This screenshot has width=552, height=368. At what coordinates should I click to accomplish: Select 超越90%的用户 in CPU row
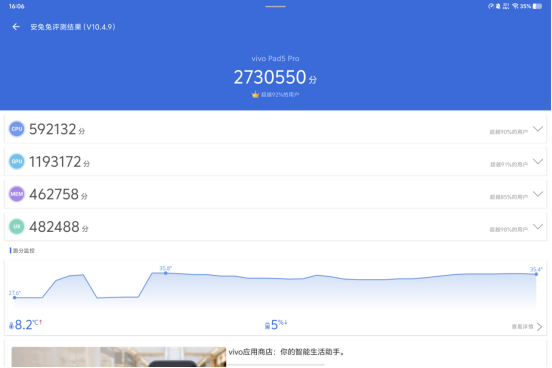[x=509, y=132]
